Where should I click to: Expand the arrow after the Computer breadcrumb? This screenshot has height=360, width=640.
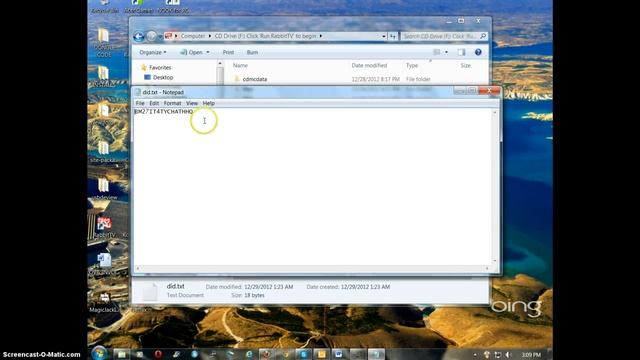tap(210, 36)
